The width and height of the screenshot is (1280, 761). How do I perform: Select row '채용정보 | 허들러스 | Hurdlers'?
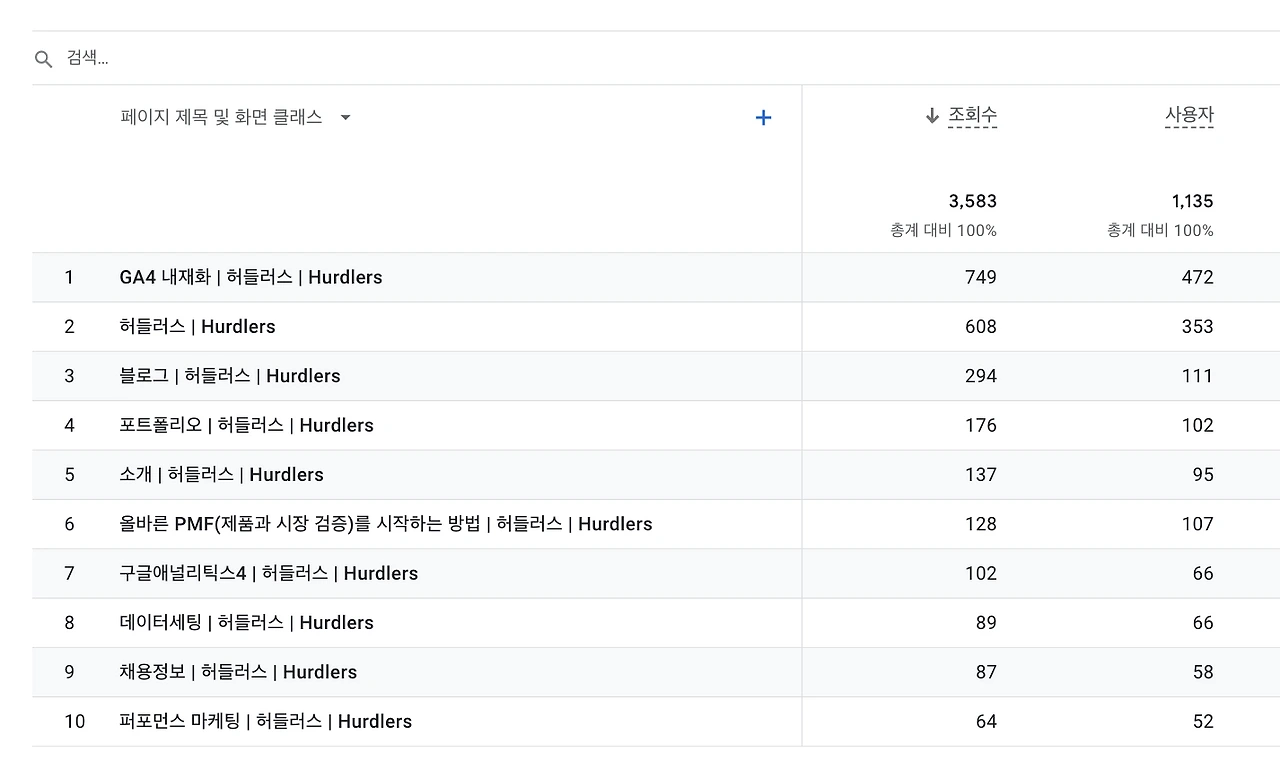(x=656, y=672)
